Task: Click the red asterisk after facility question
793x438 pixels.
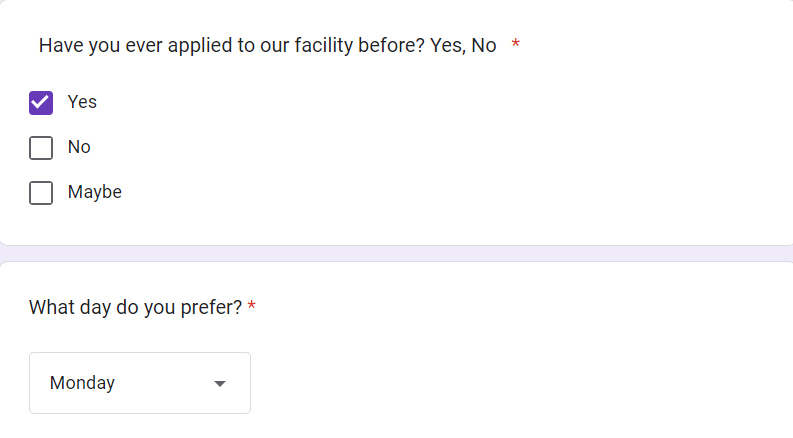Action: (x=516, y=46)
